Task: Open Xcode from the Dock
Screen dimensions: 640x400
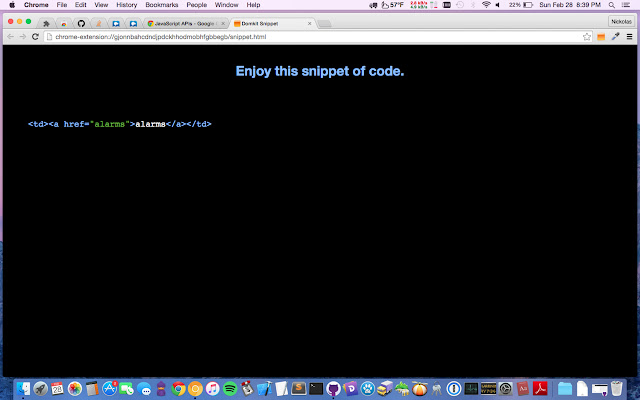Action: 264,388
